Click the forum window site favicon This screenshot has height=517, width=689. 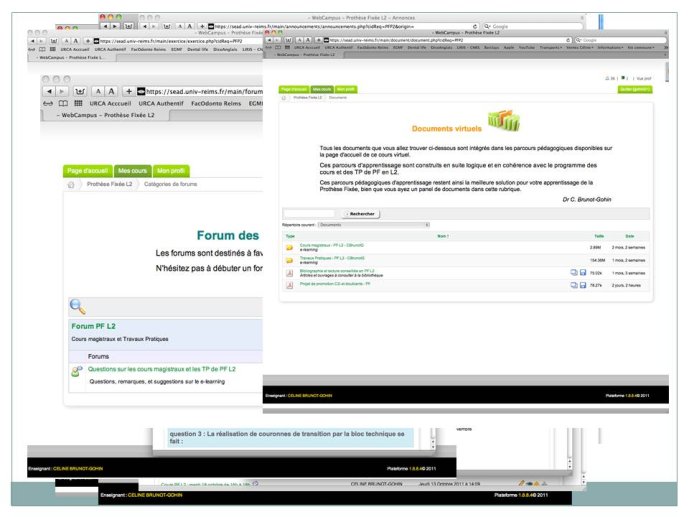tap(141, 91)
